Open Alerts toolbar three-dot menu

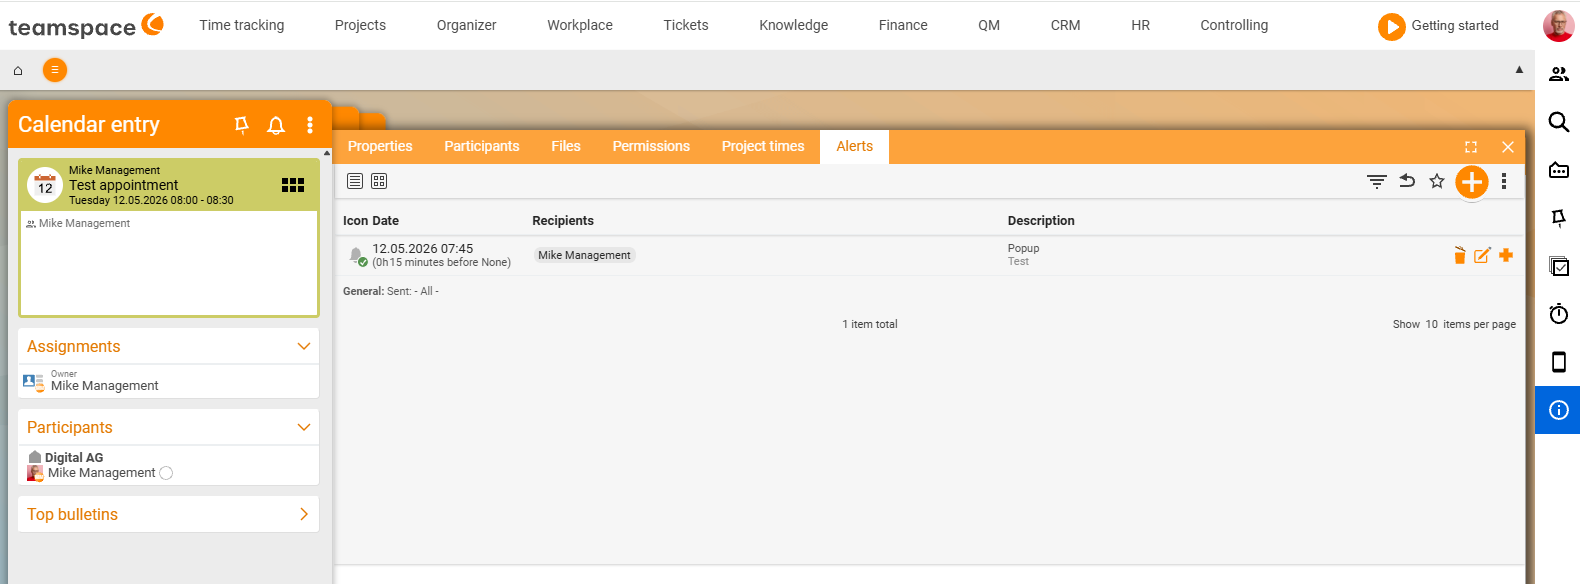[1504, 181]
